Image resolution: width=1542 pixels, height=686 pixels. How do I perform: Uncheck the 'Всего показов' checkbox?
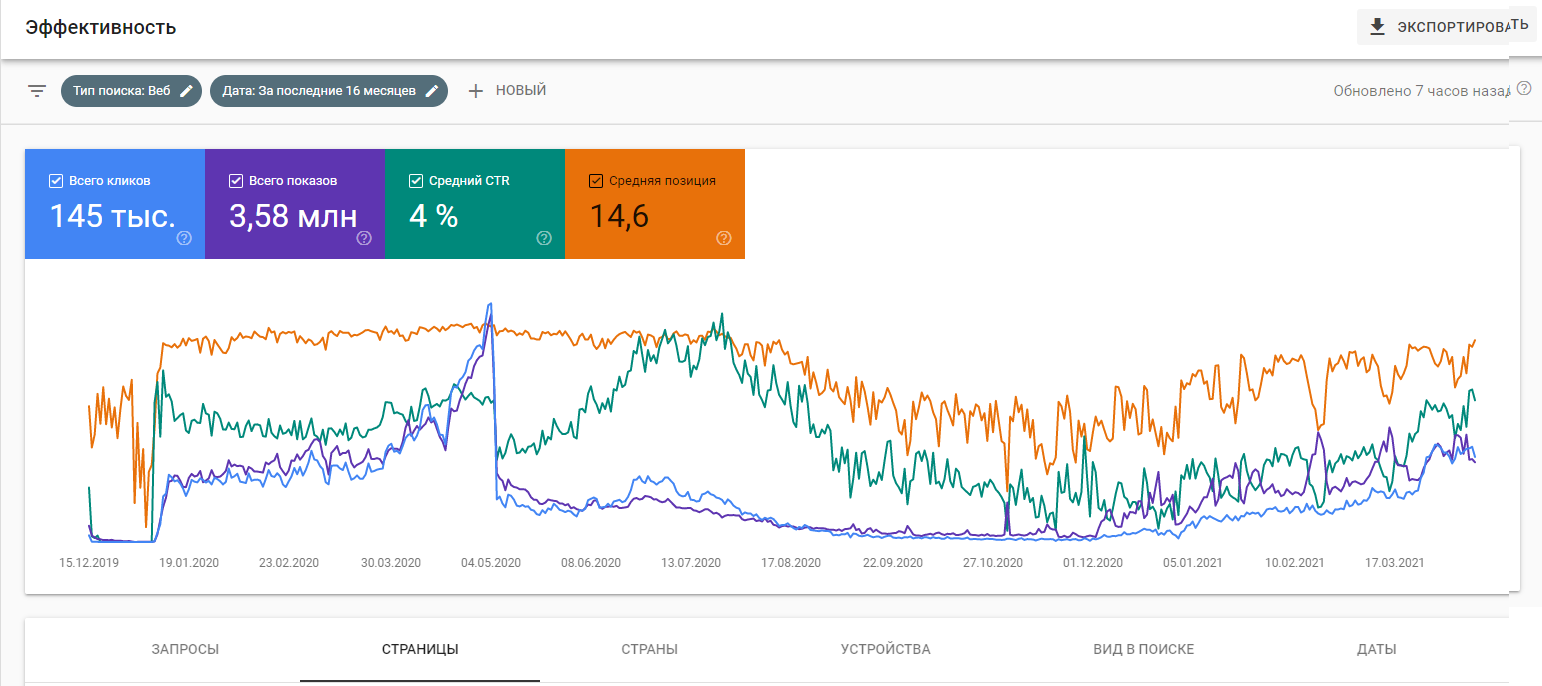tap(236, 181)
